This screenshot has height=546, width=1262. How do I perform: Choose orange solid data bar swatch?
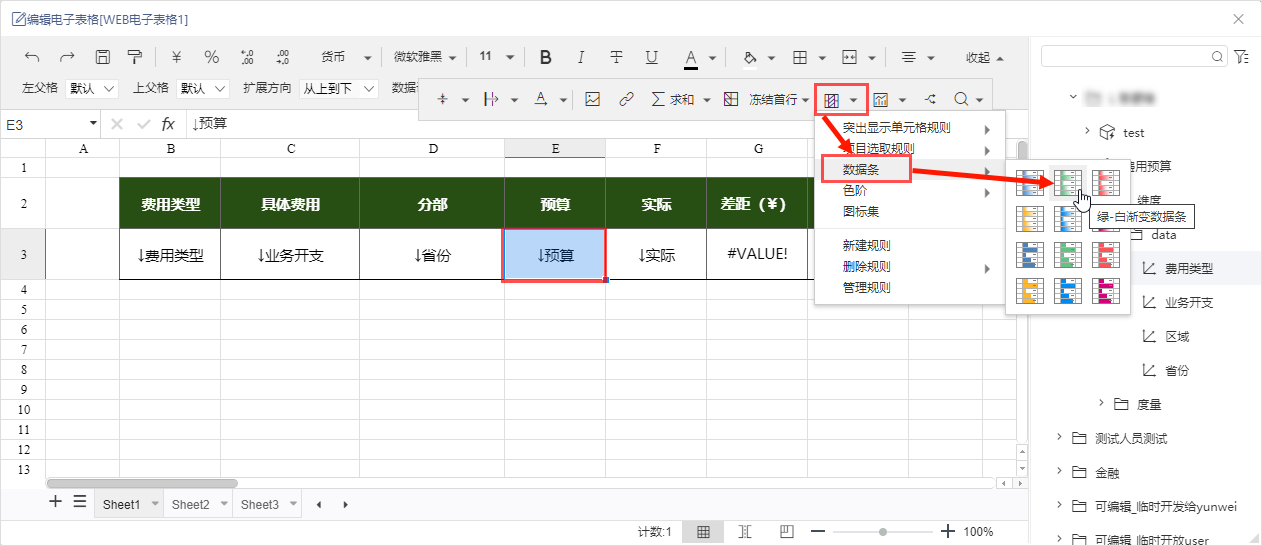1030,290
